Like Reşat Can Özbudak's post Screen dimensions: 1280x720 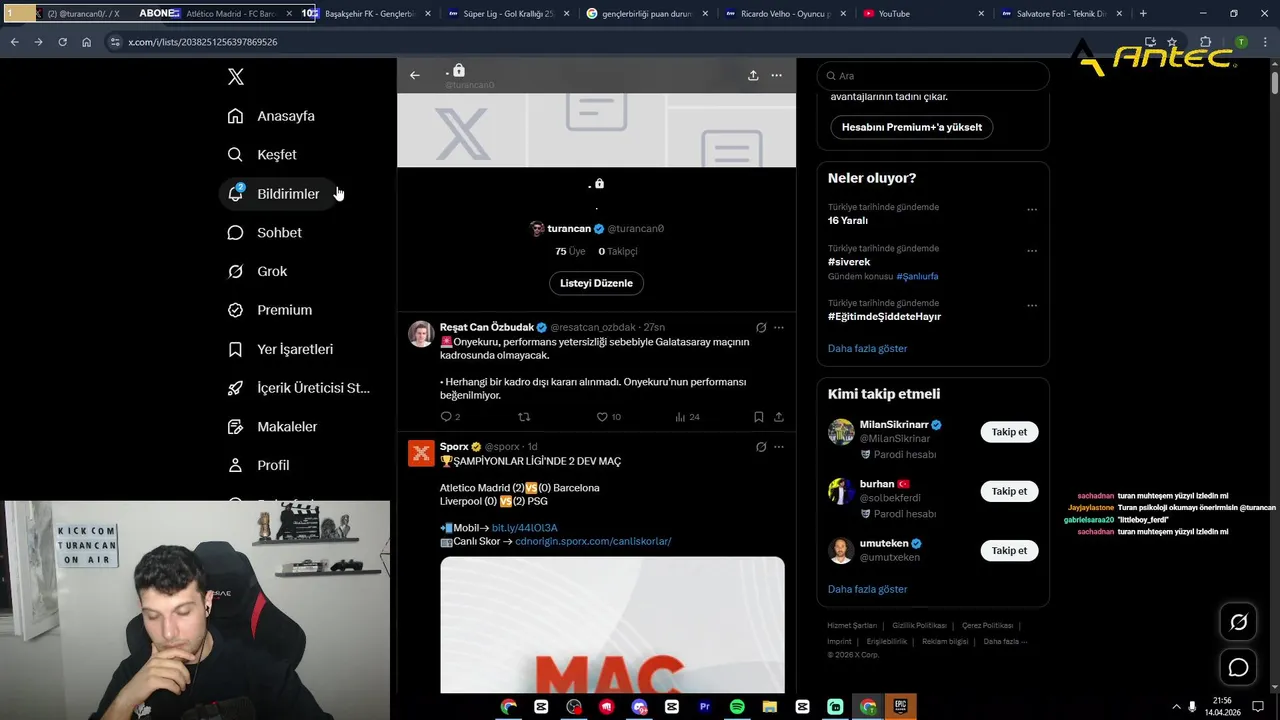click(x=608, y=417)
